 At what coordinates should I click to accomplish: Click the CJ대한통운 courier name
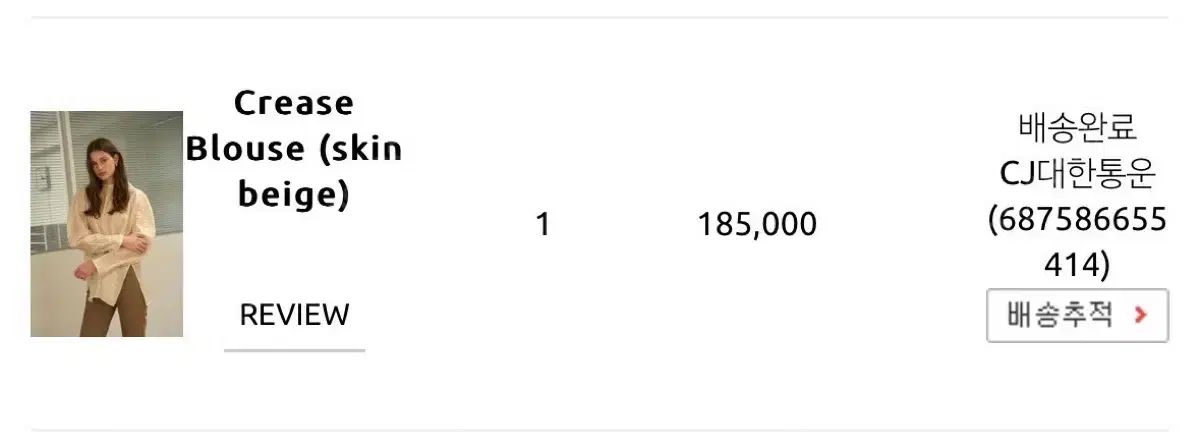pos(1077,174)
